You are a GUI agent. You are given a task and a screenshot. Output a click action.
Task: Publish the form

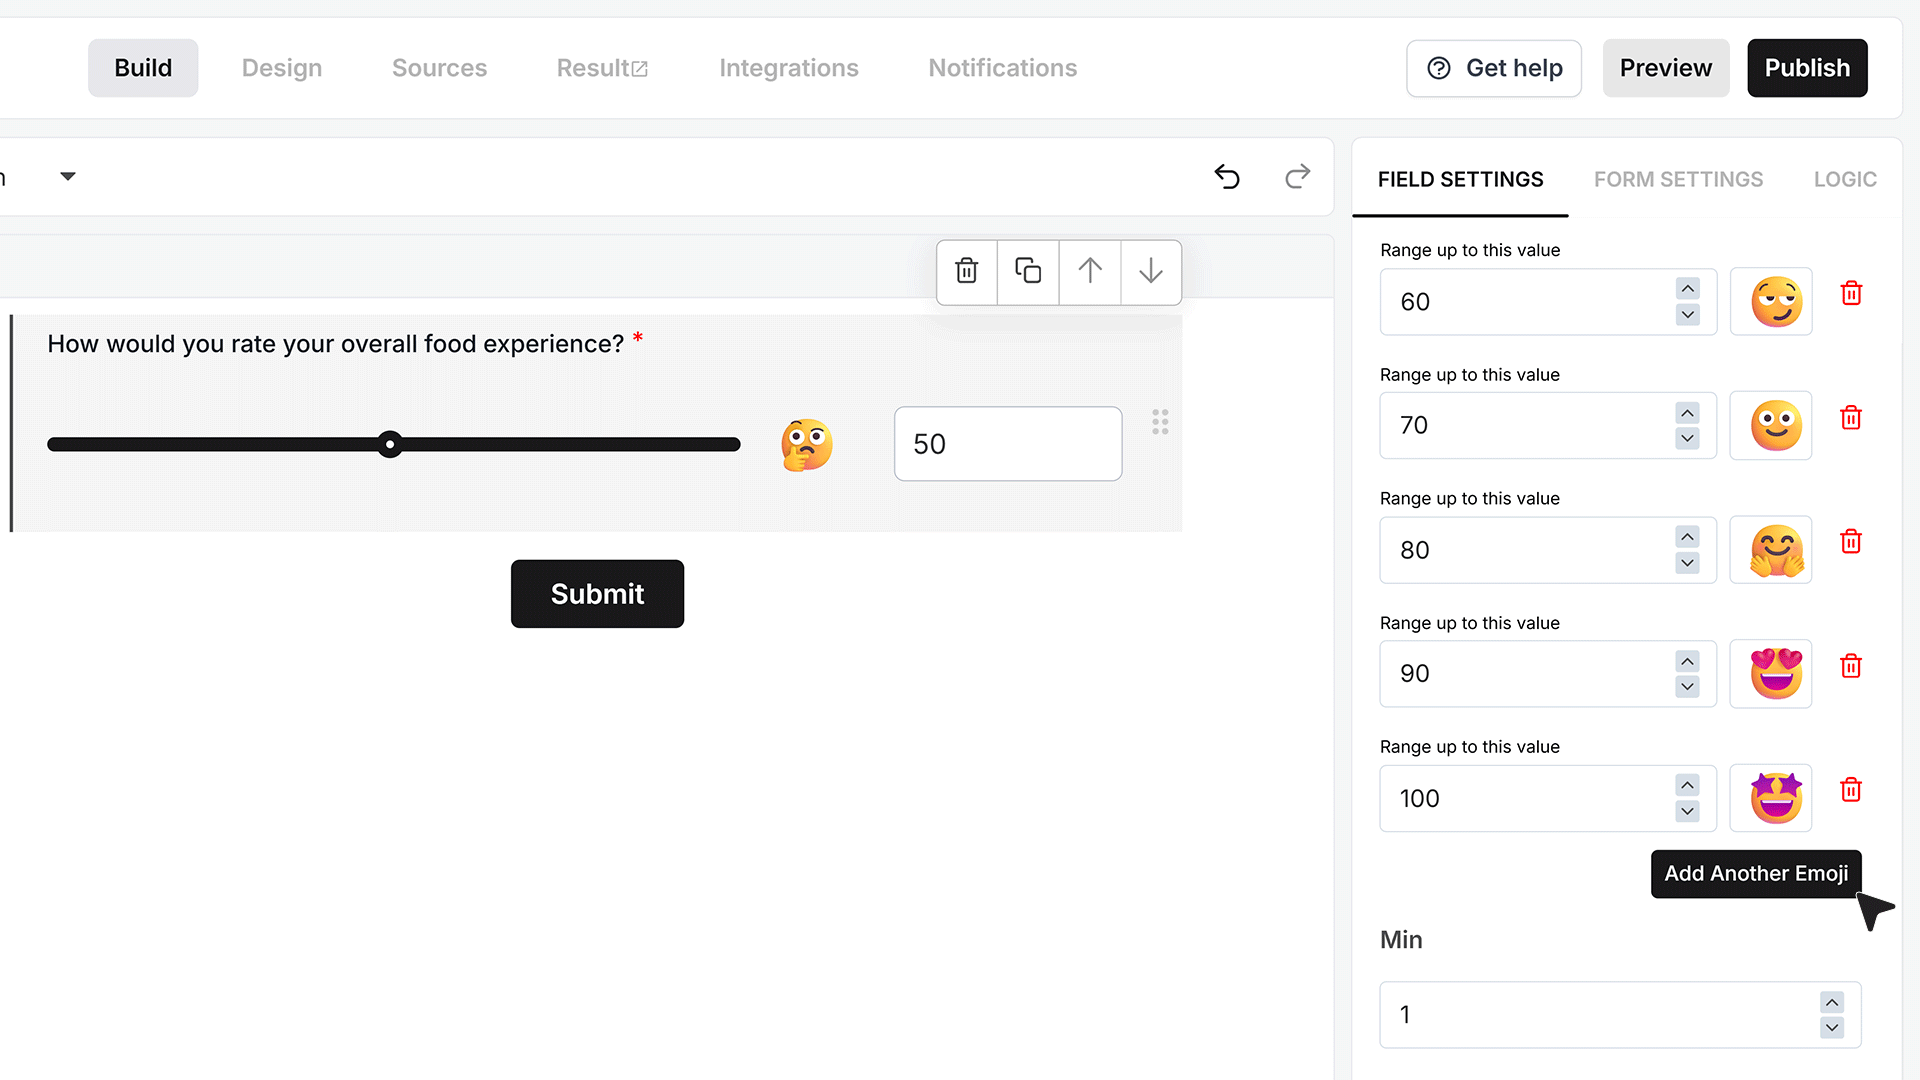pos(1807,68)
